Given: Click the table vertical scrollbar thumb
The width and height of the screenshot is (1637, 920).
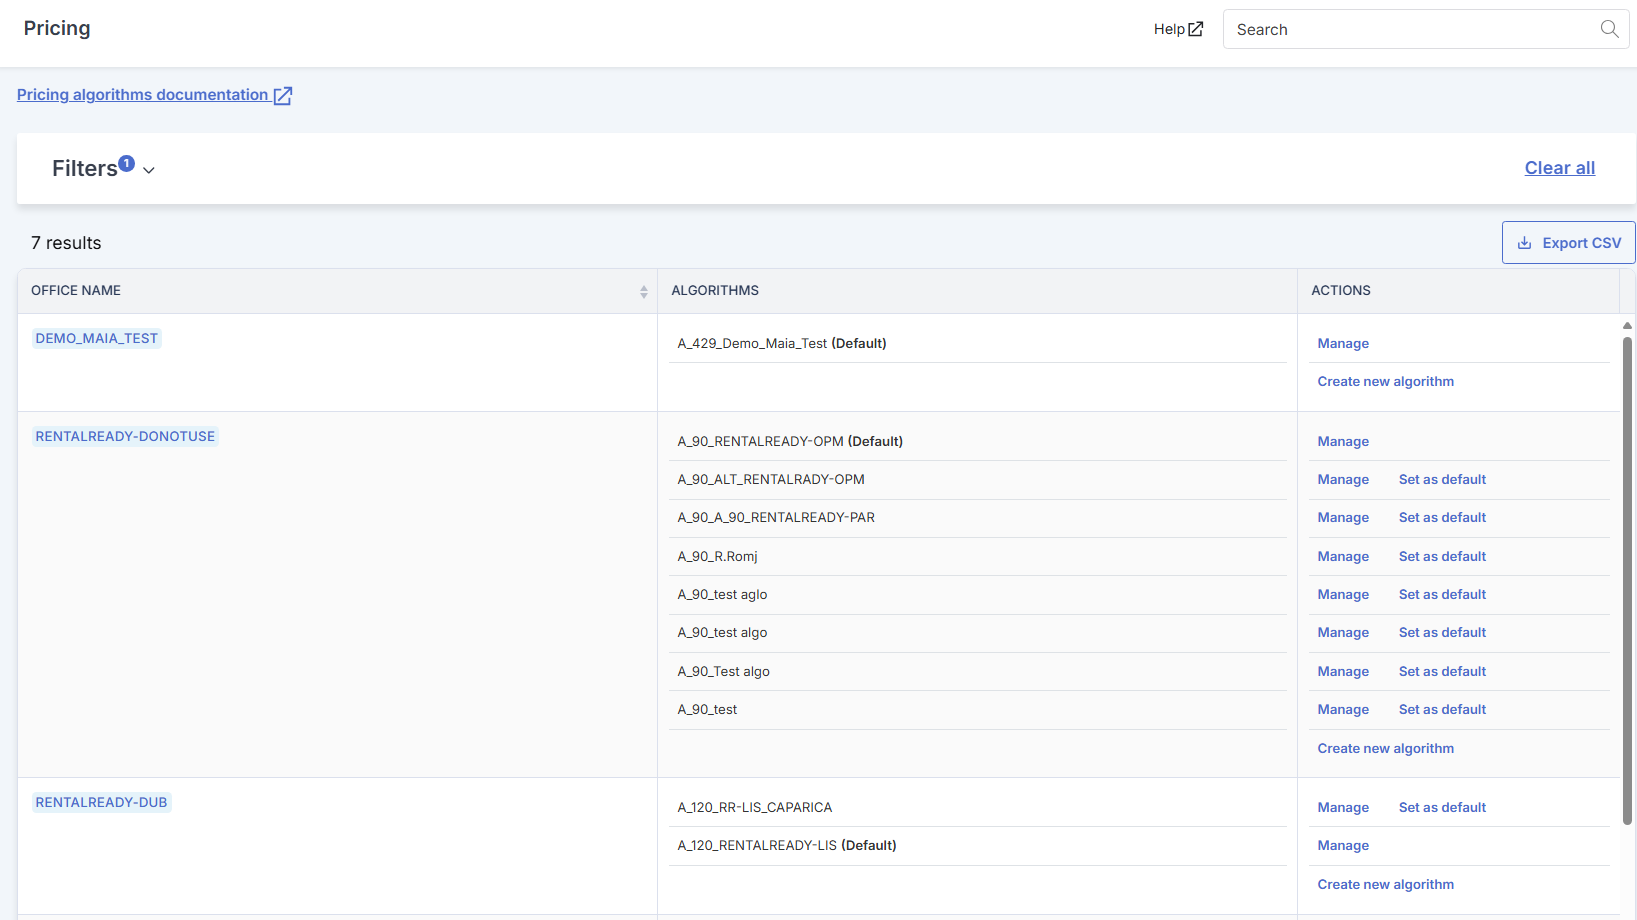Looking at the screenshot, I should pos(1627,580).
